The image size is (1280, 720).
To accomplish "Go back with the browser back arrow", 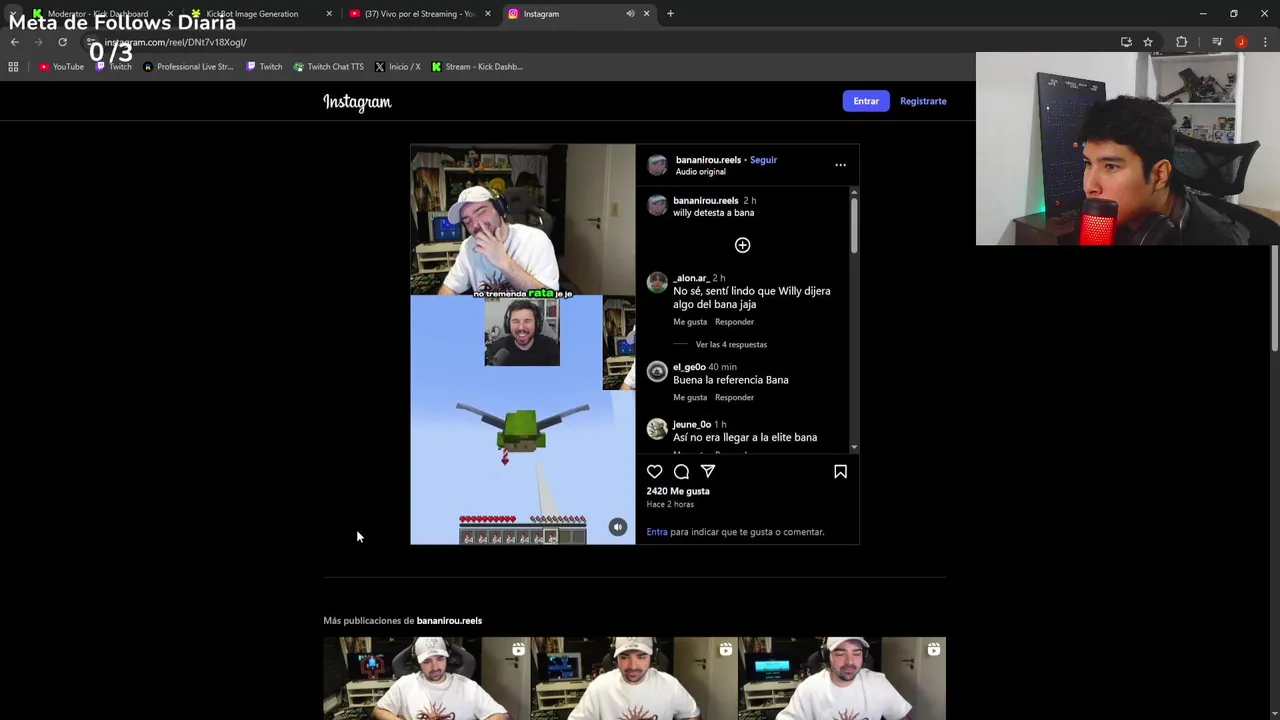I will 15,42.
